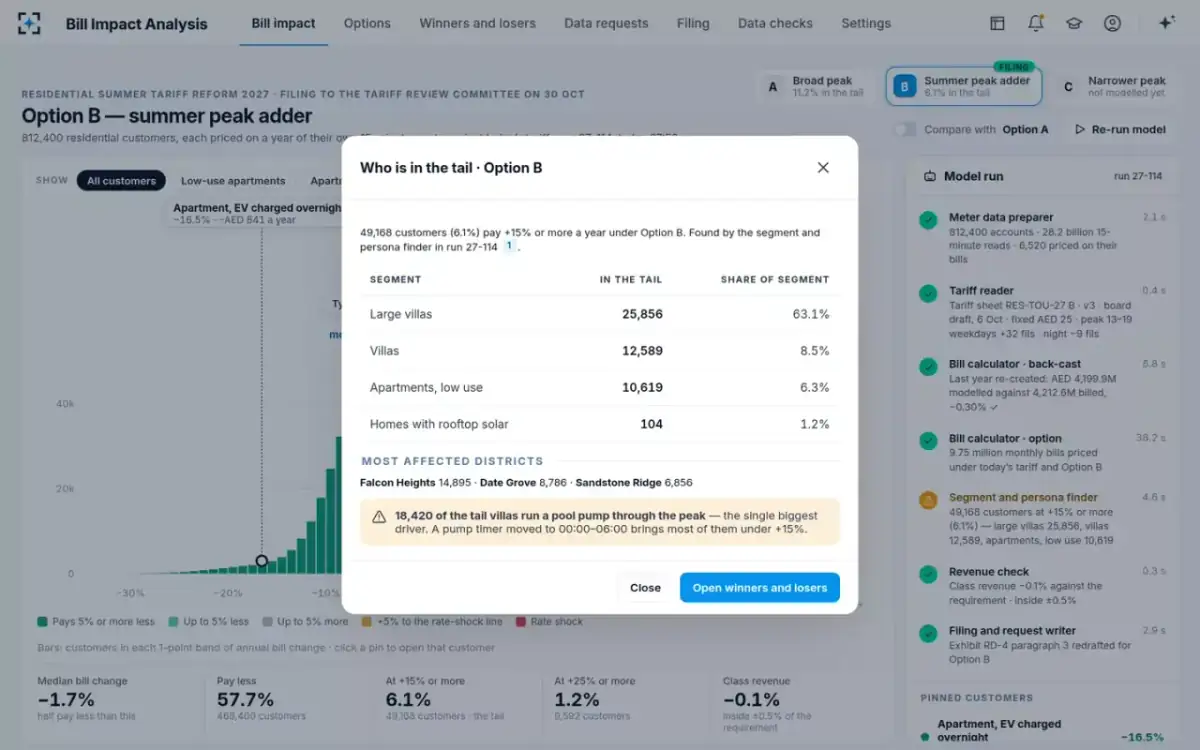
Task: Click the Model run panel icon
Action: point(930,176)
